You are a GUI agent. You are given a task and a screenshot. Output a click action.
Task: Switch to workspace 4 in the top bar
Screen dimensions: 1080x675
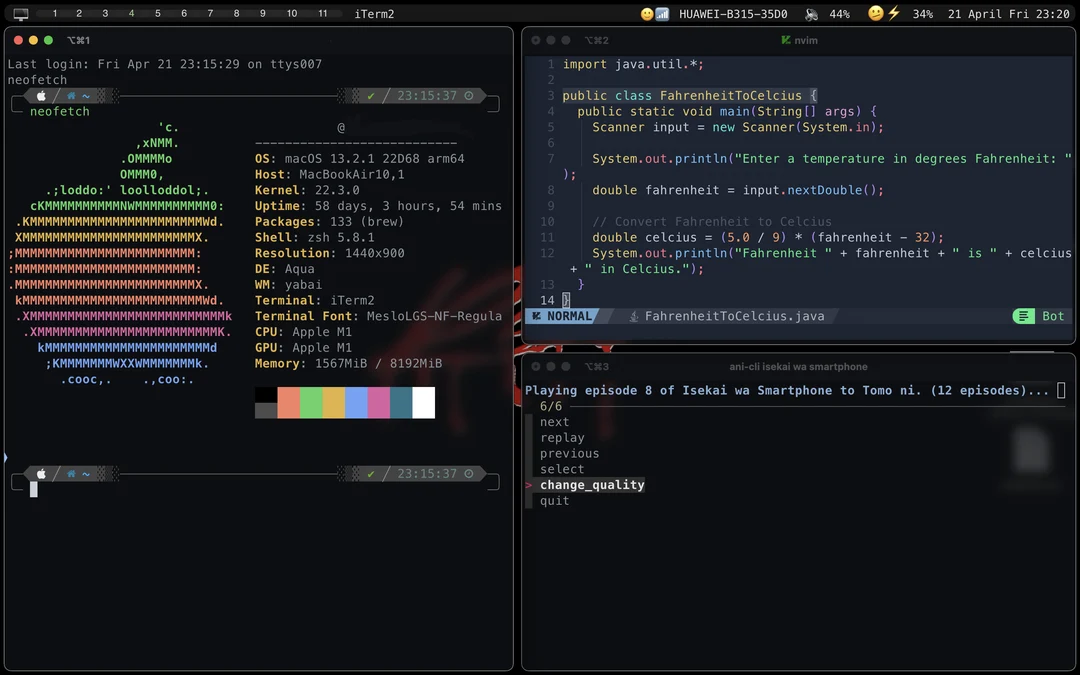point(132,14)
